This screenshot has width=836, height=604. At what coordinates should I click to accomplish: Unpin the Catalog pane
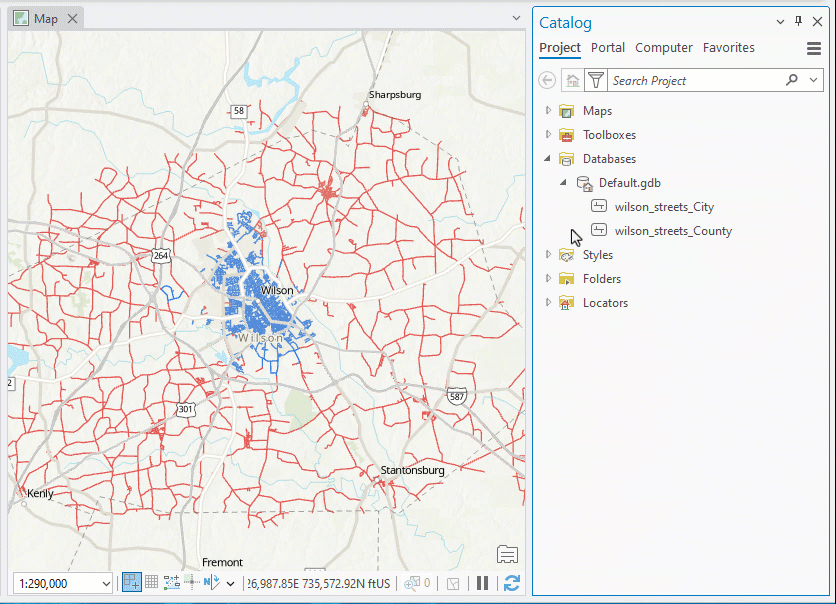pos(799,22)
